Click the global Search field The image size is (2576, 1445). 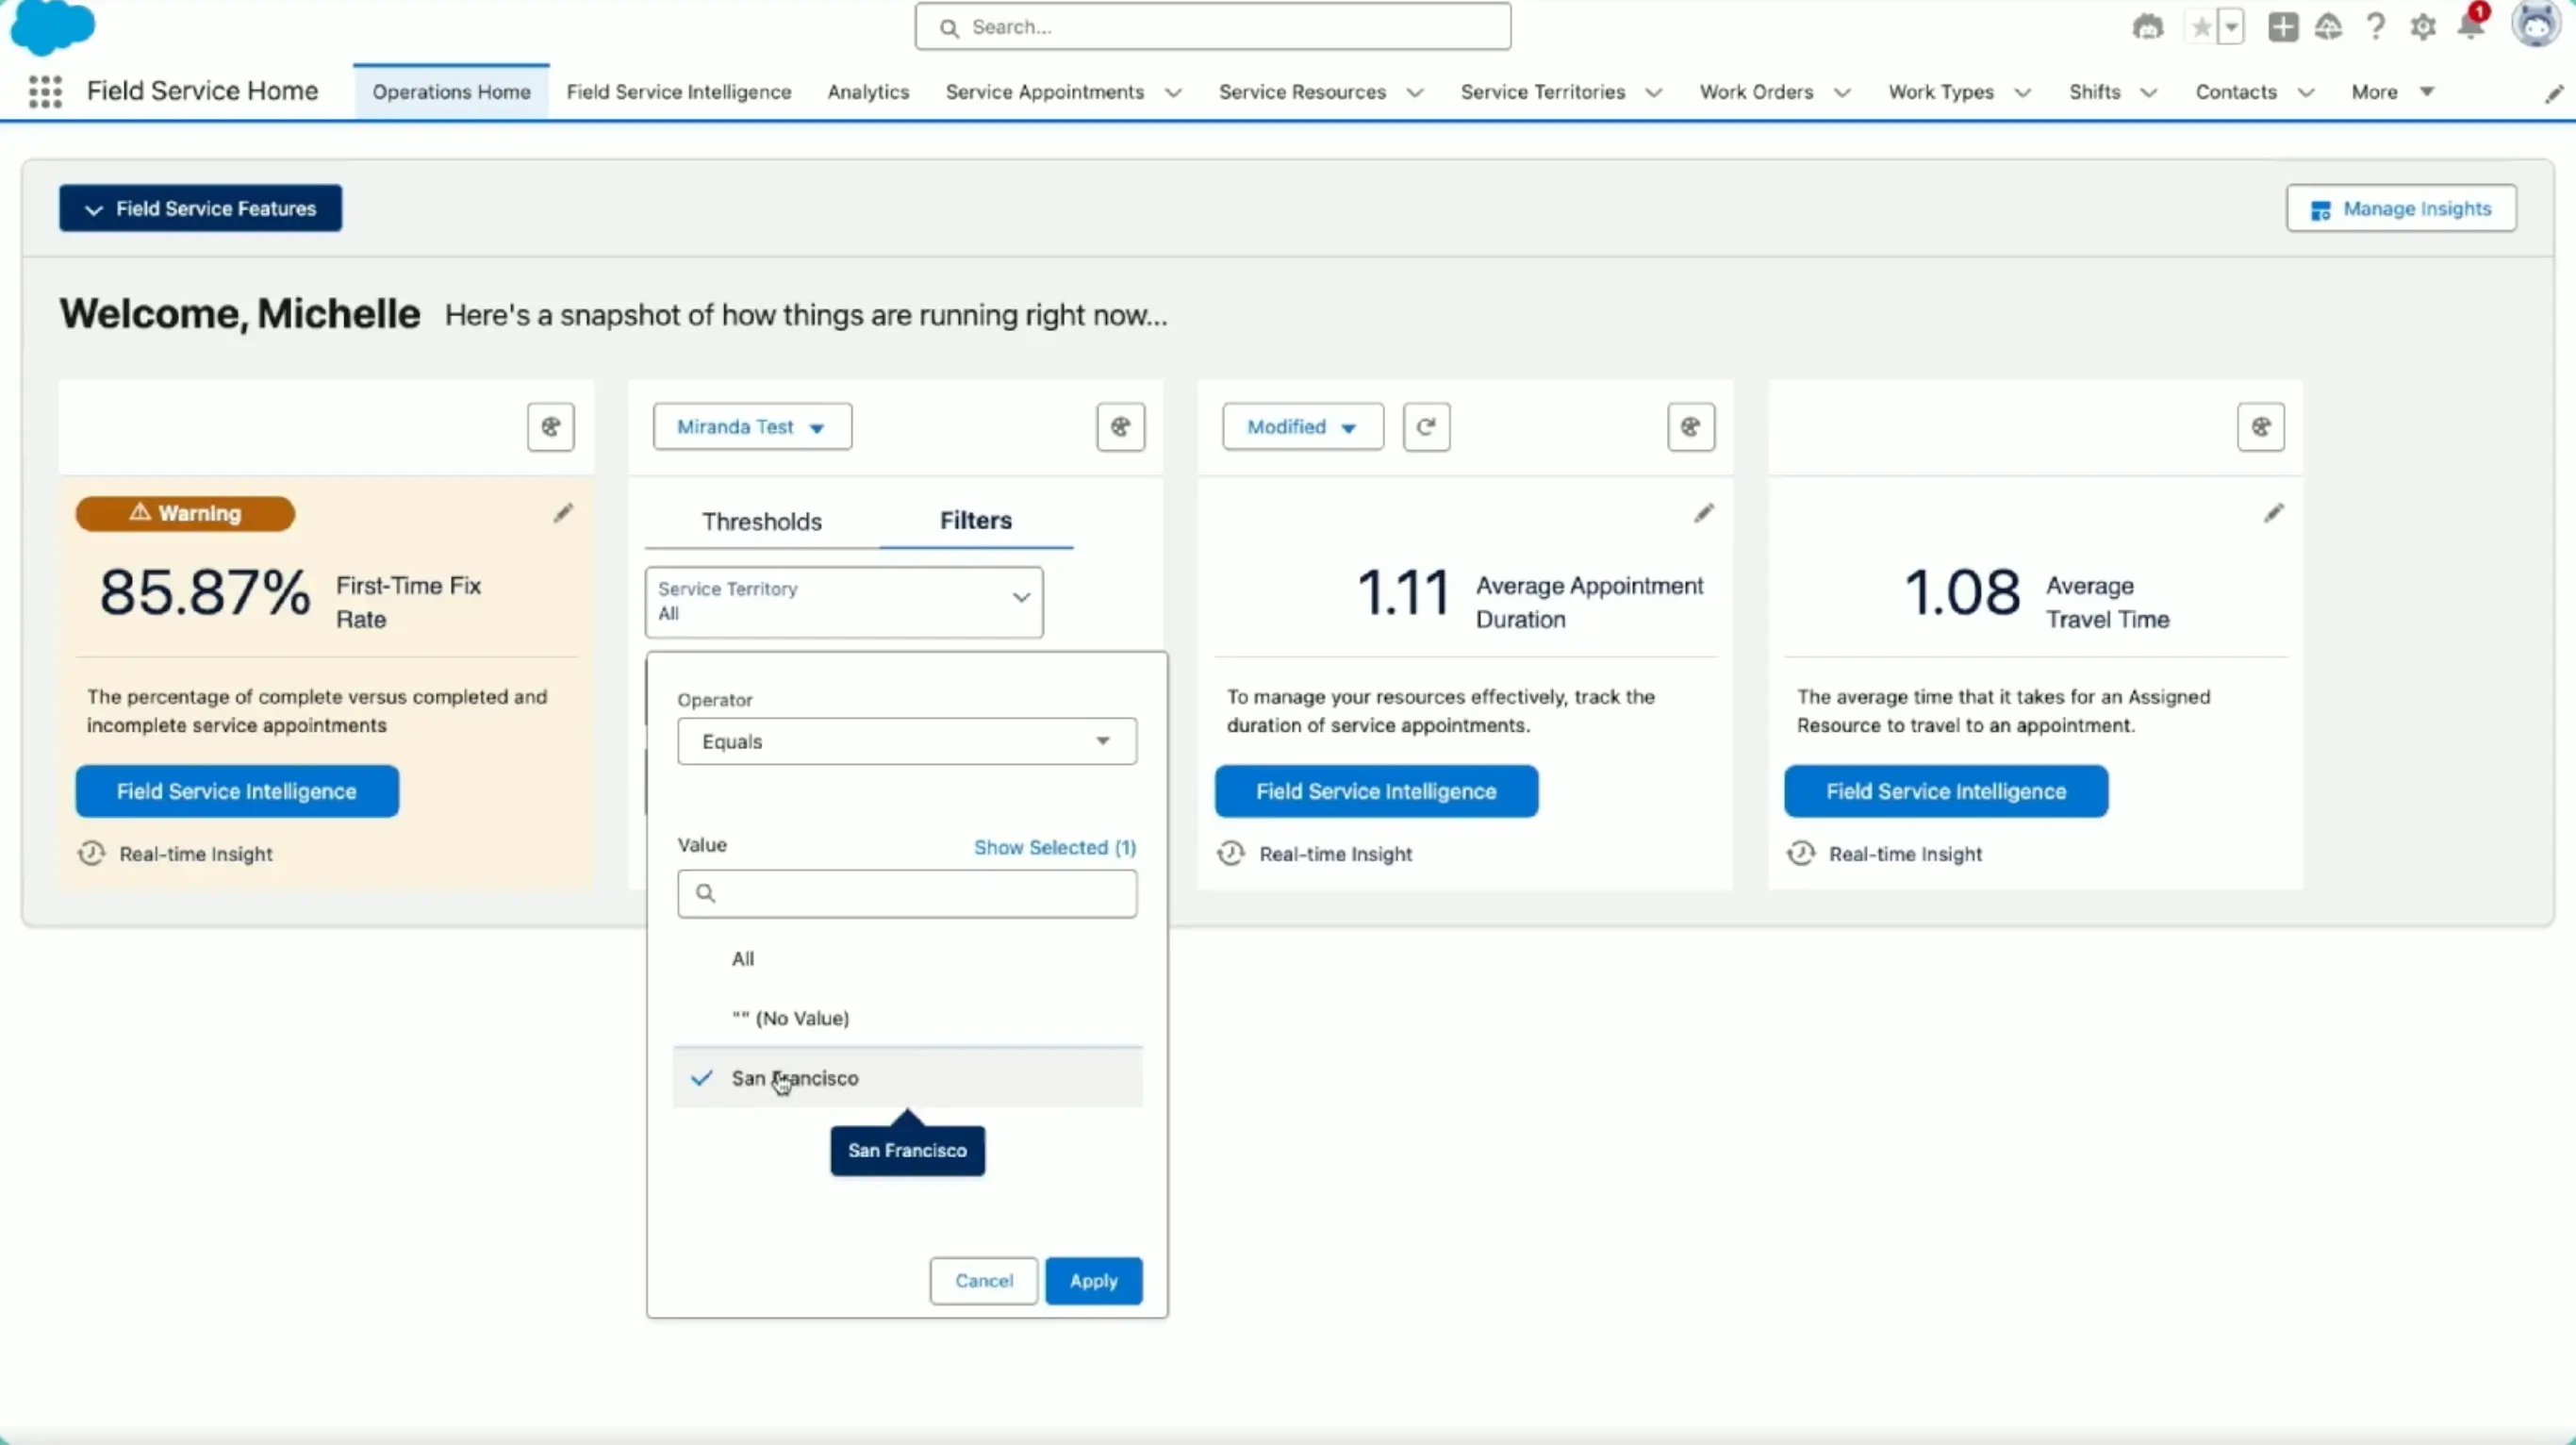1212,27
